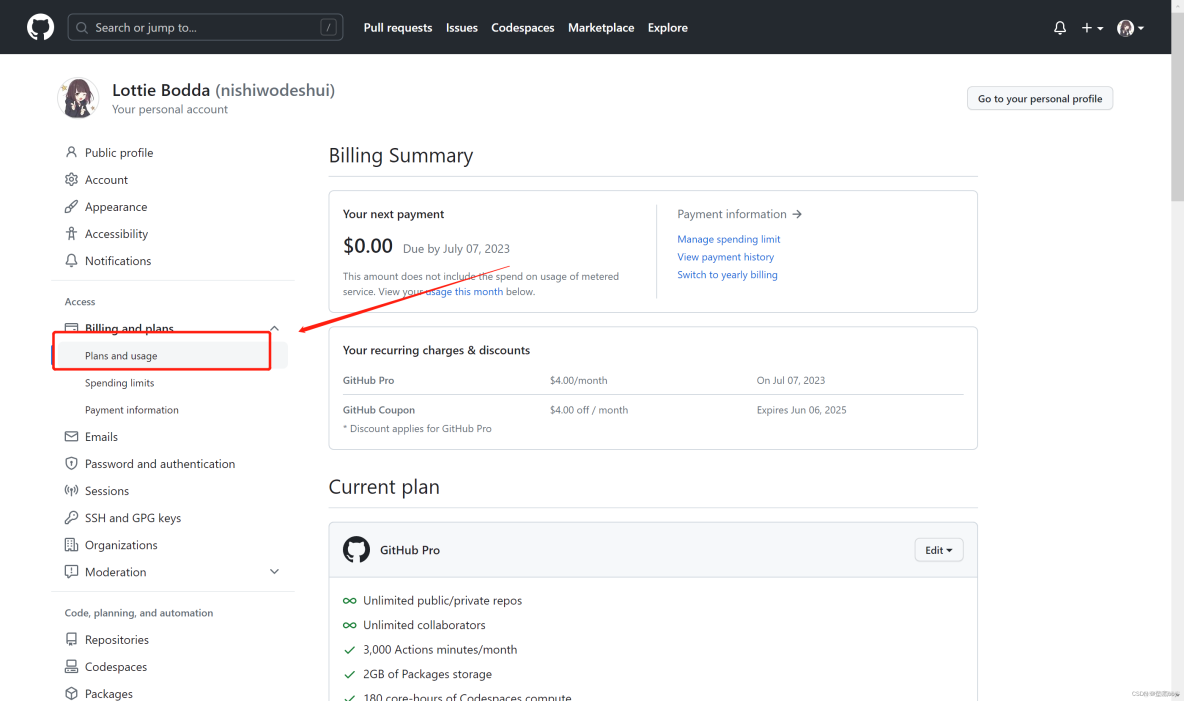
Task: Click the Account gear icon
Action: click(x=71, y=180)
